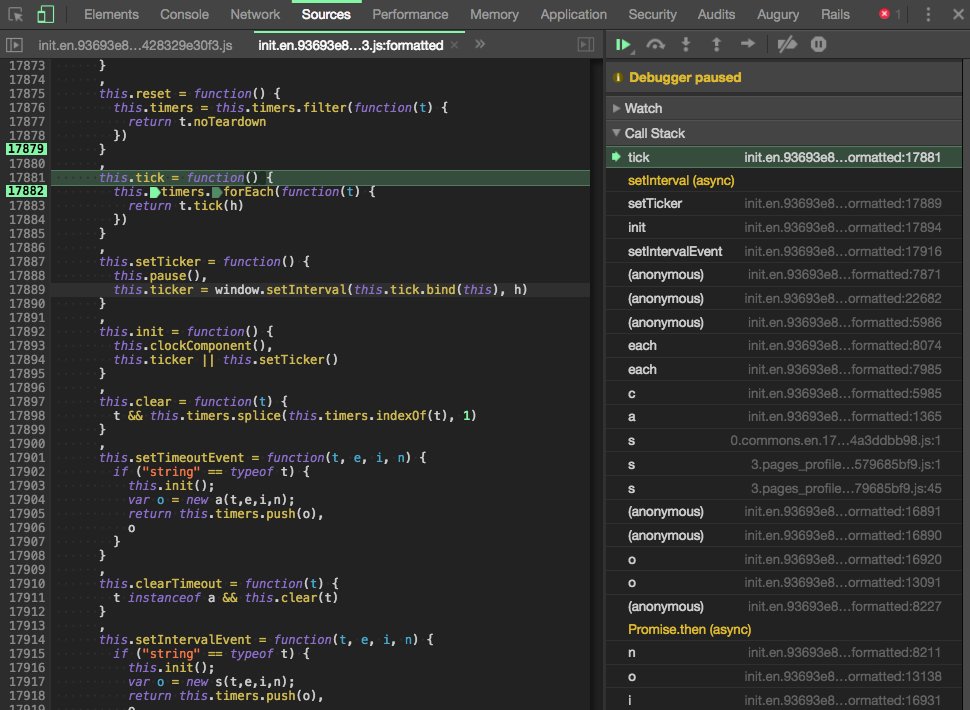Open the Console tab

pyautogui.click(x=185, y=14)
